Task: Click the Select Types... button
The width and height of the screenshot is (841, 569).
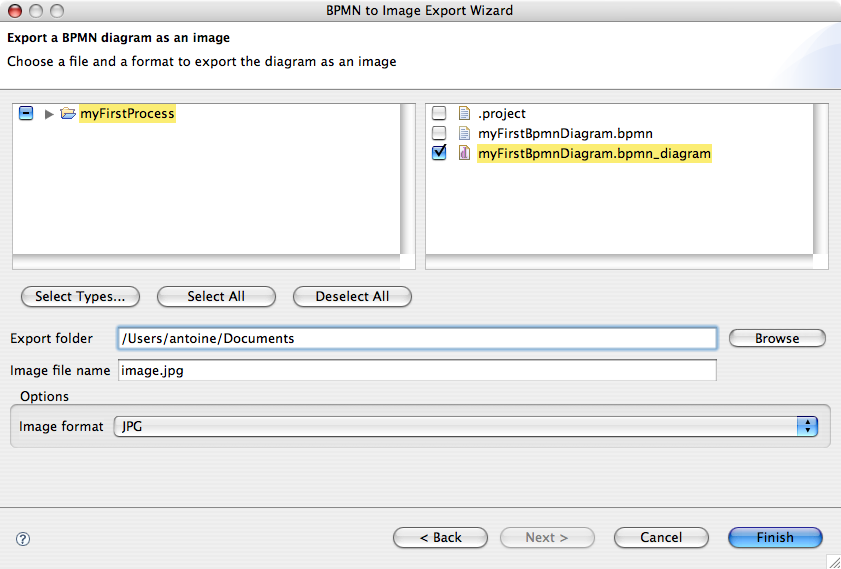Action: (x=80, y=297)
